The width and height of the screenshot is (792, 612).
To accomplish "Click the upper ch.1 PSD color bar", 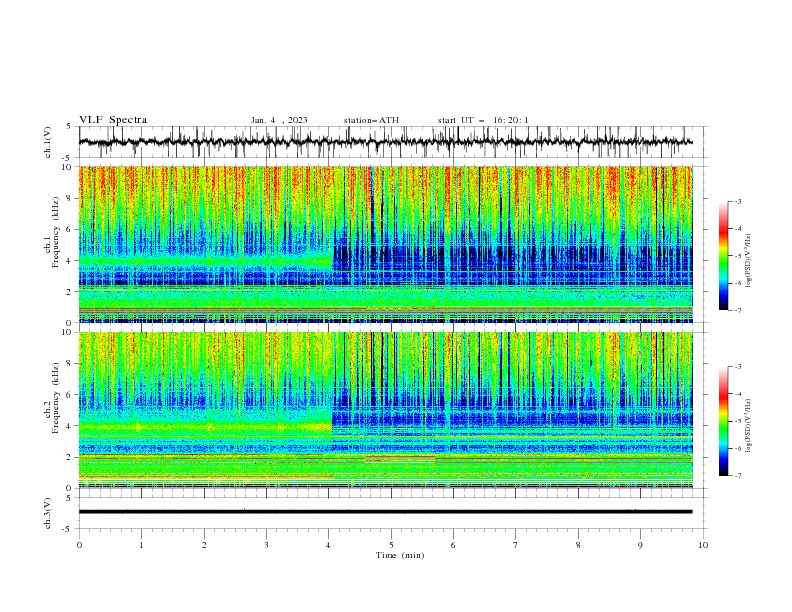I will pos(723,255).
